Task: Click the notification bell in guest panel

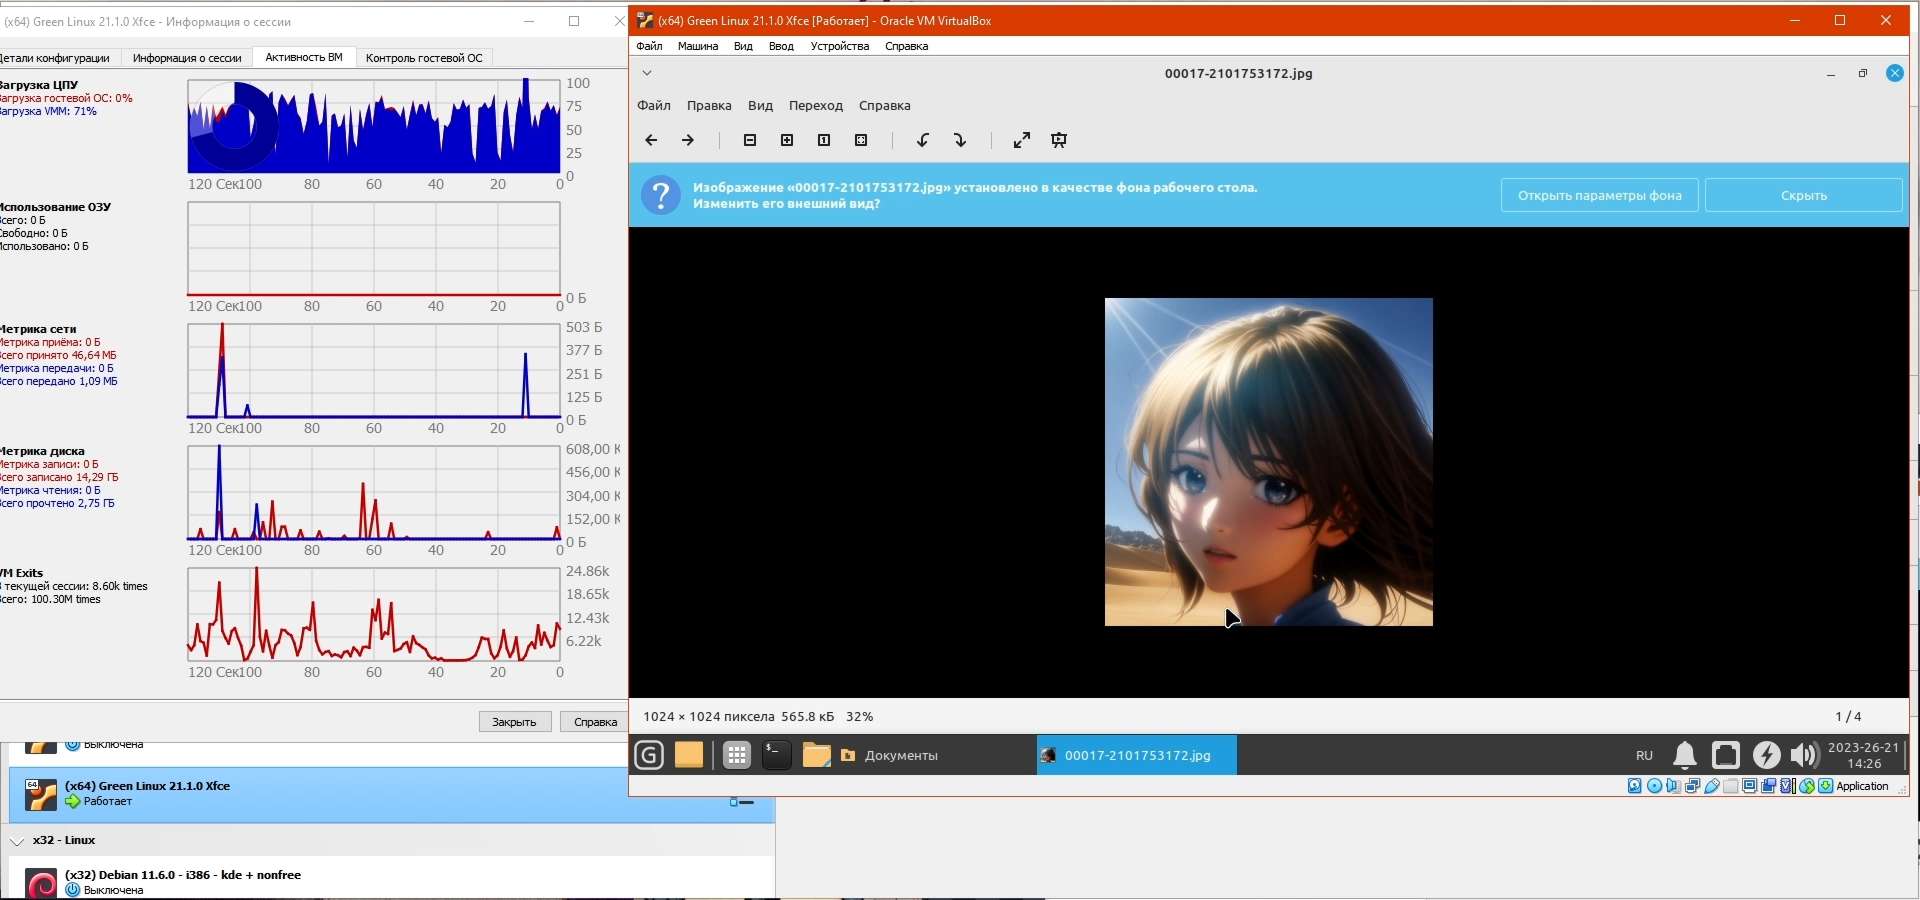Action: [1685, 755]
